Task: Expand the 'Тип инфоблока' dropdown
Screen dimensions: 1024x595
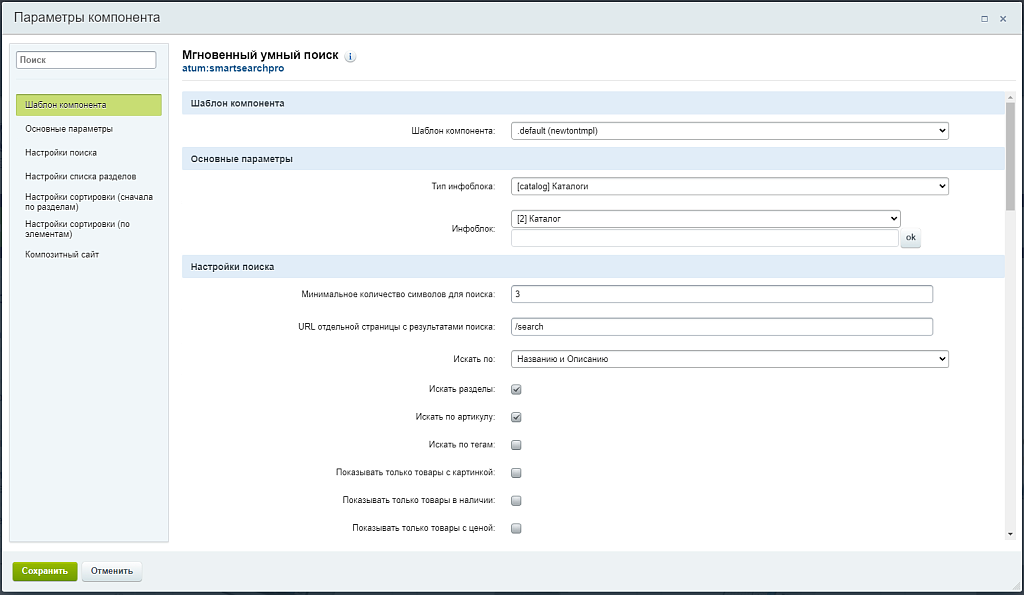Action: point(729,186)
